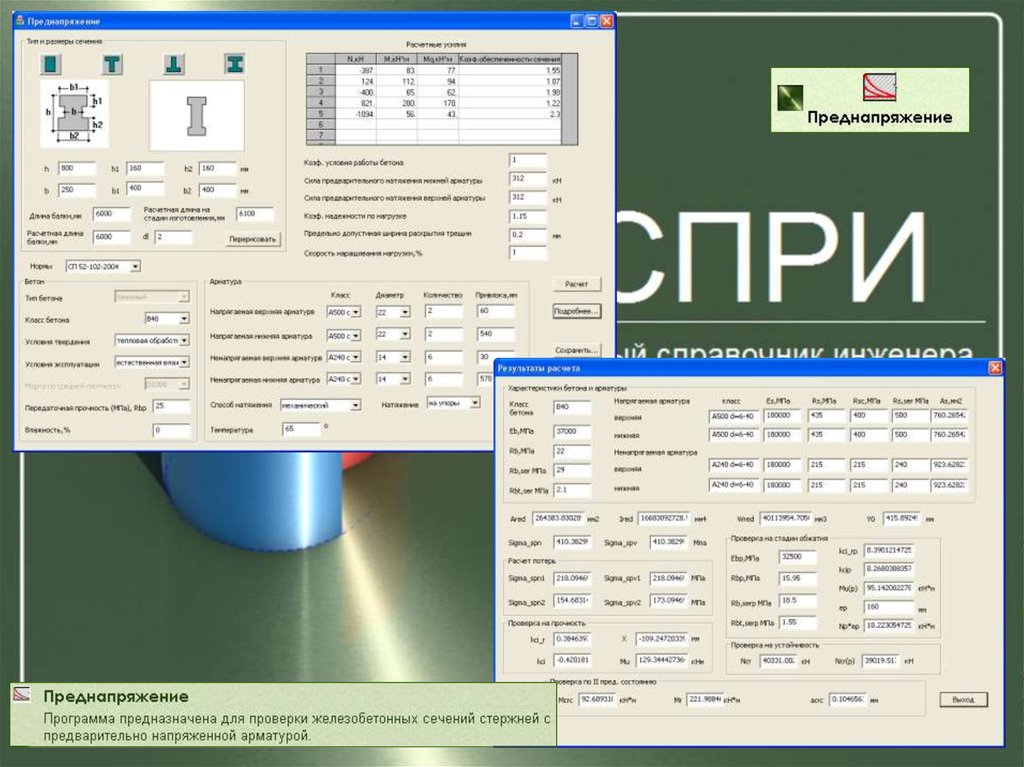The width and height of the screenshot is (1024, 767).
Task: Open the Нормы СП 52-102-2004 dropdown
Action: pyautogui.click(x=136, y=266)
